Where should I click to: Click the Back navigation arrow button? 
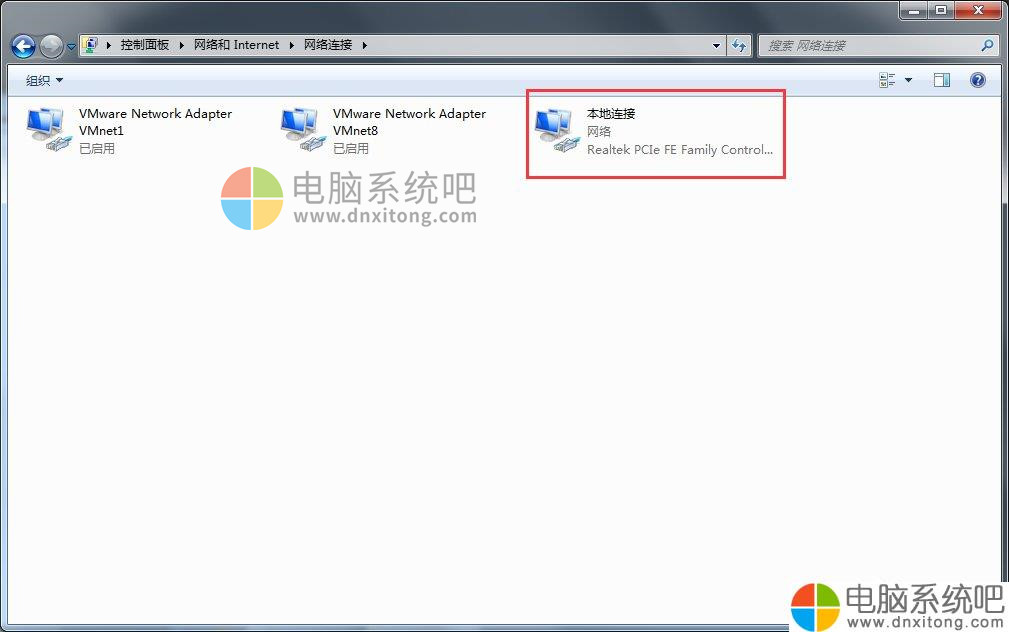(x=24, y=46)
